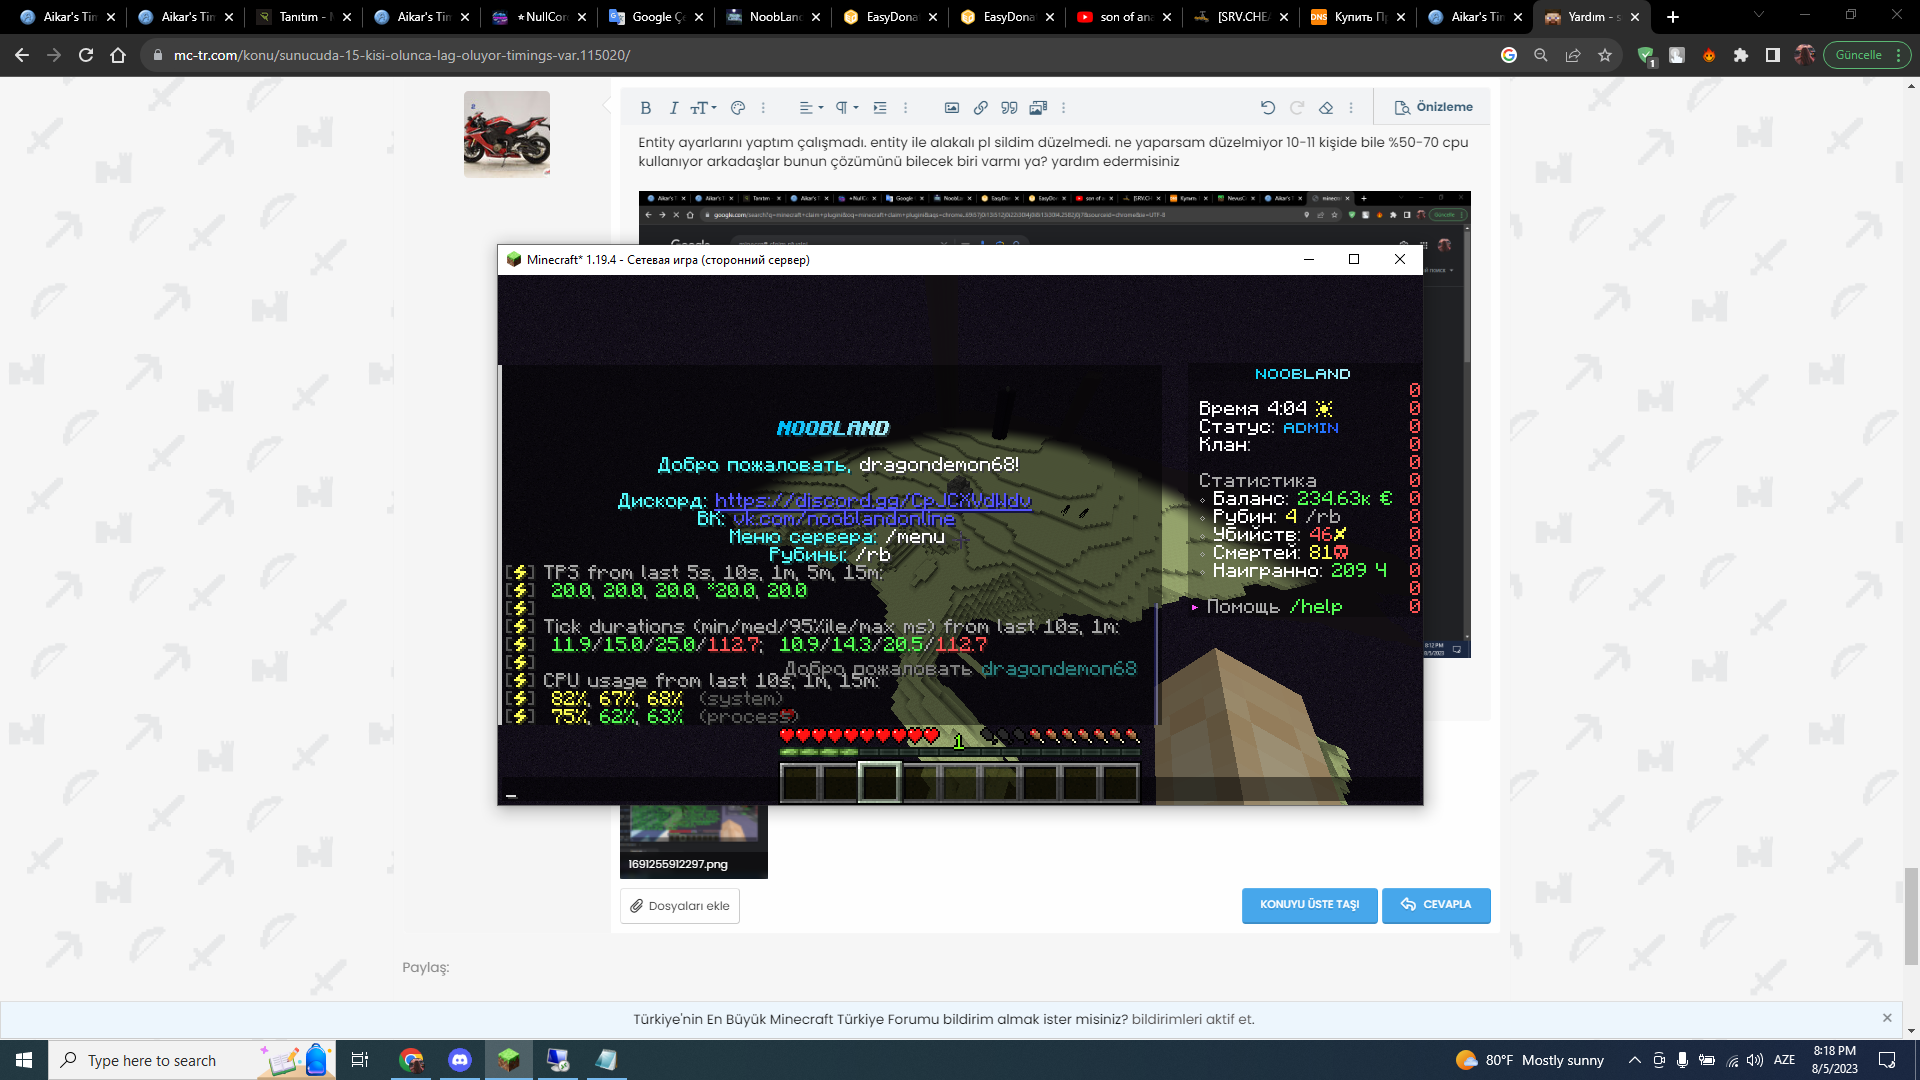
Task: Toggle bold formatting in the editor
Action: 645,108
